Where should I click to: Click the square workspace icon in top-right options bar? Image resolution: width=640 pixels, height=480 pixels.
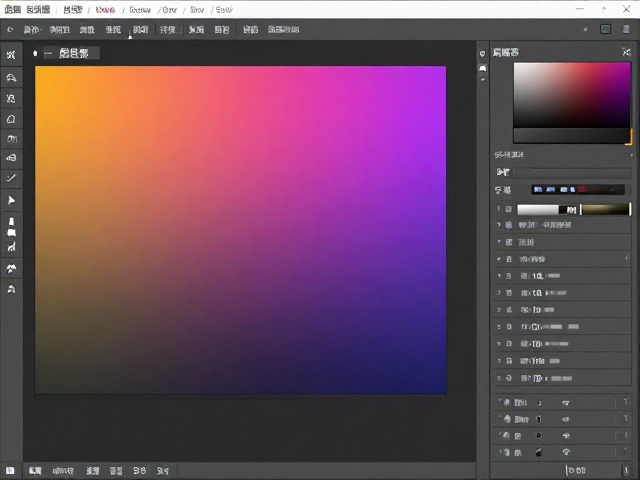click(x=605, y=29)
